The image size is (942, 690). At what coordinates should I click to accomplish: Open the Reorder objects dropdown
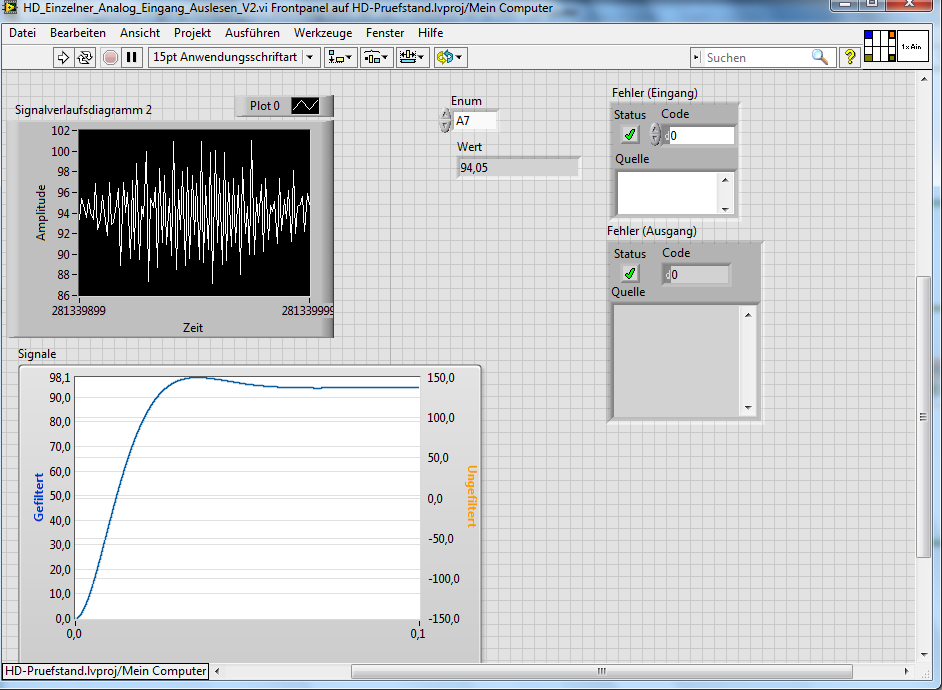point(450,57)
